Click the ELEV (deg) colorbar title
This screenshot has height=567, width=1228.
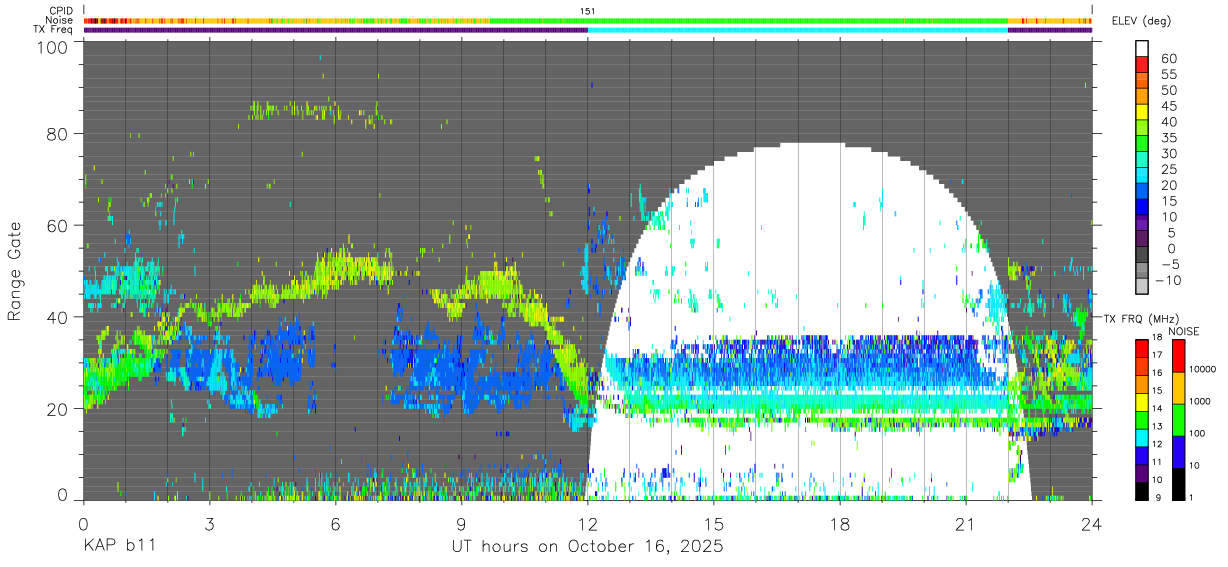(x=1141, y=21)
